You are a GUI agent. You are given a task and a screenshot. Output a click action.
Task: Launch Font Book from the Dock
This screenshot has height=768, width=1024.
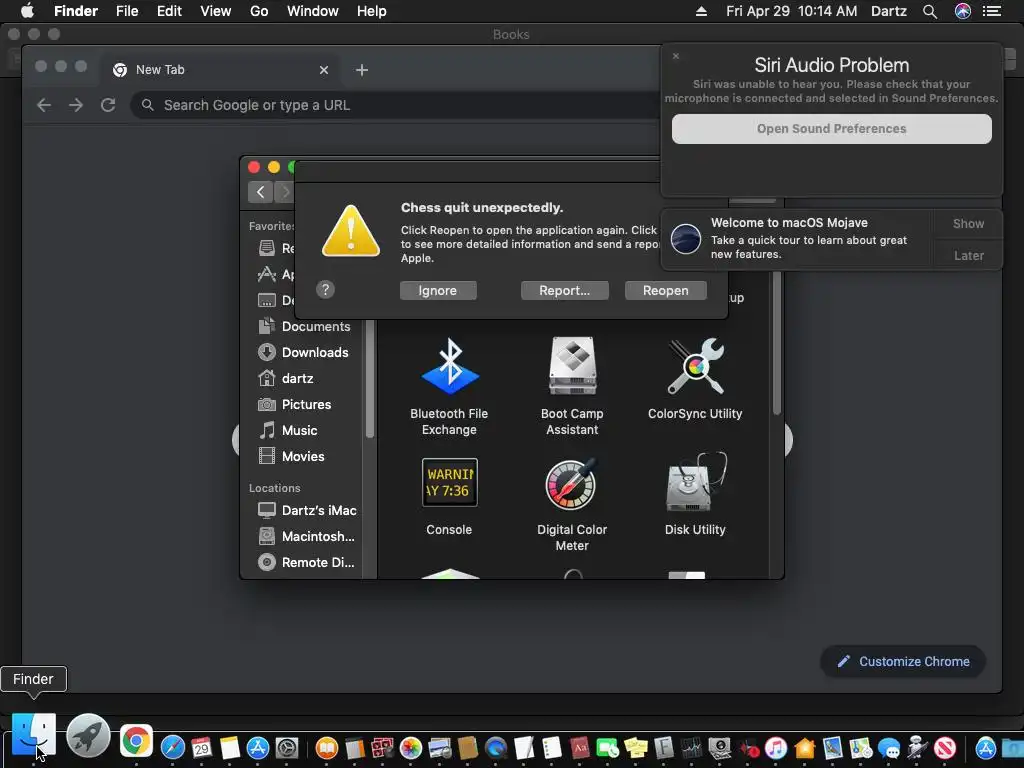pos(664,748)
